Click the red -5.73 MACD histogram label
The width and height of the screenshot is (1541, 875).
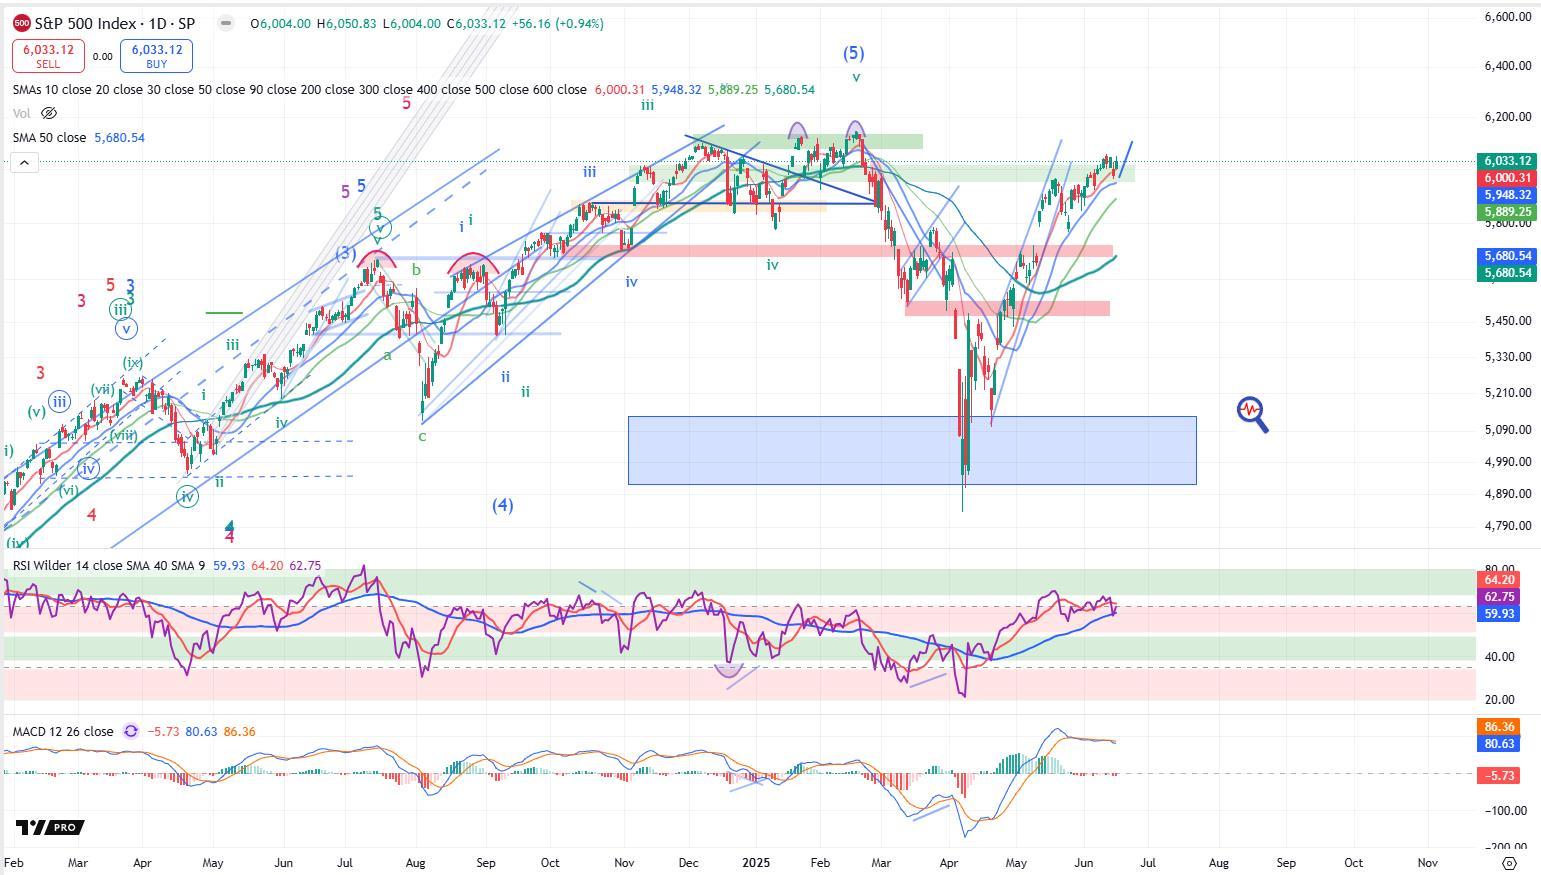pyautogui.click(x=1498, y=775)
